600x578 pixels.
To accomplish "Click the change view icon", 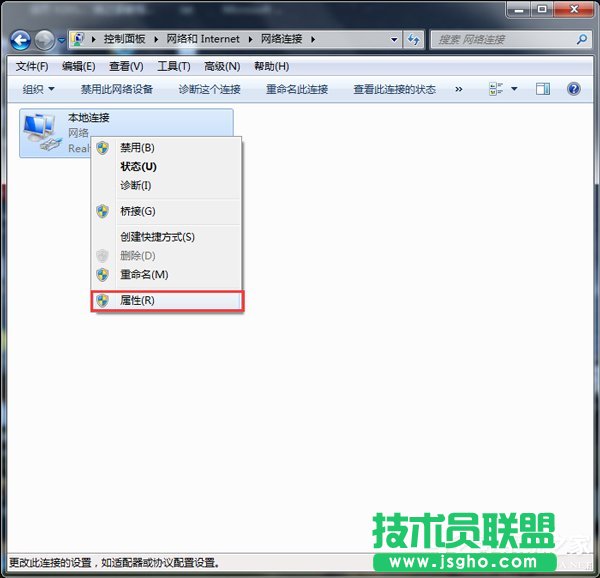I will tap(496, 89).
